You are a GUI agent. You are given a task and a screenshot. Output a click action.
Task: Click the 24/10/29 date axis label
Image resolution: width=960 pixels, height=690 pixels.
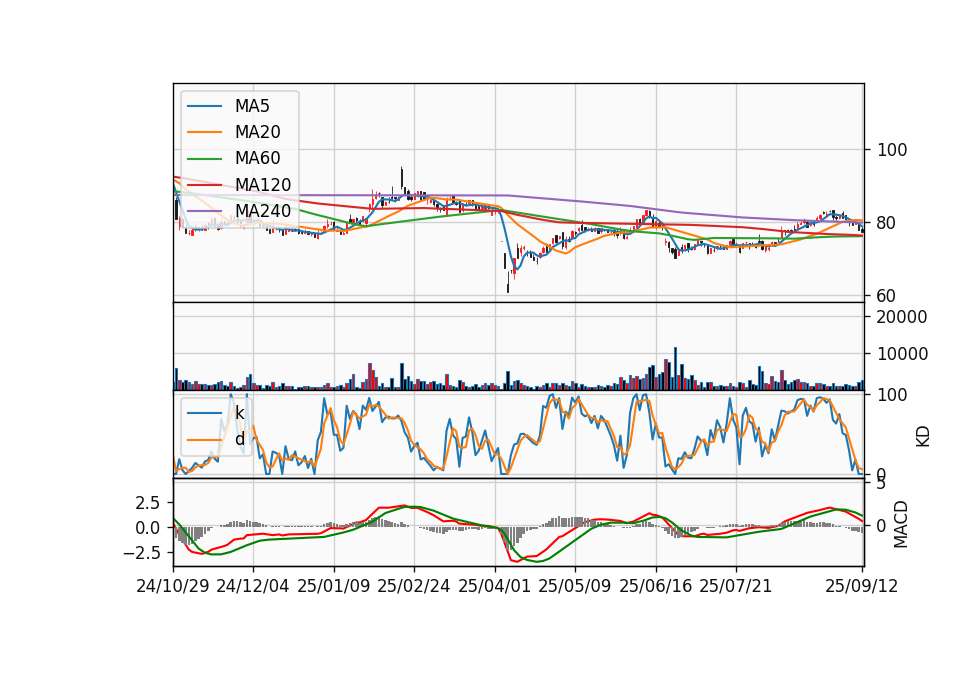(173, 586)
